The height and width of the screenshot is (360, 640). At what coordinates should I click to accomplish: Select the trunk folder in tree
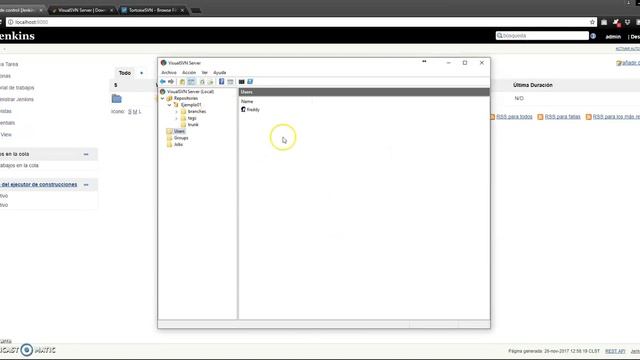[x=193, y=124]
